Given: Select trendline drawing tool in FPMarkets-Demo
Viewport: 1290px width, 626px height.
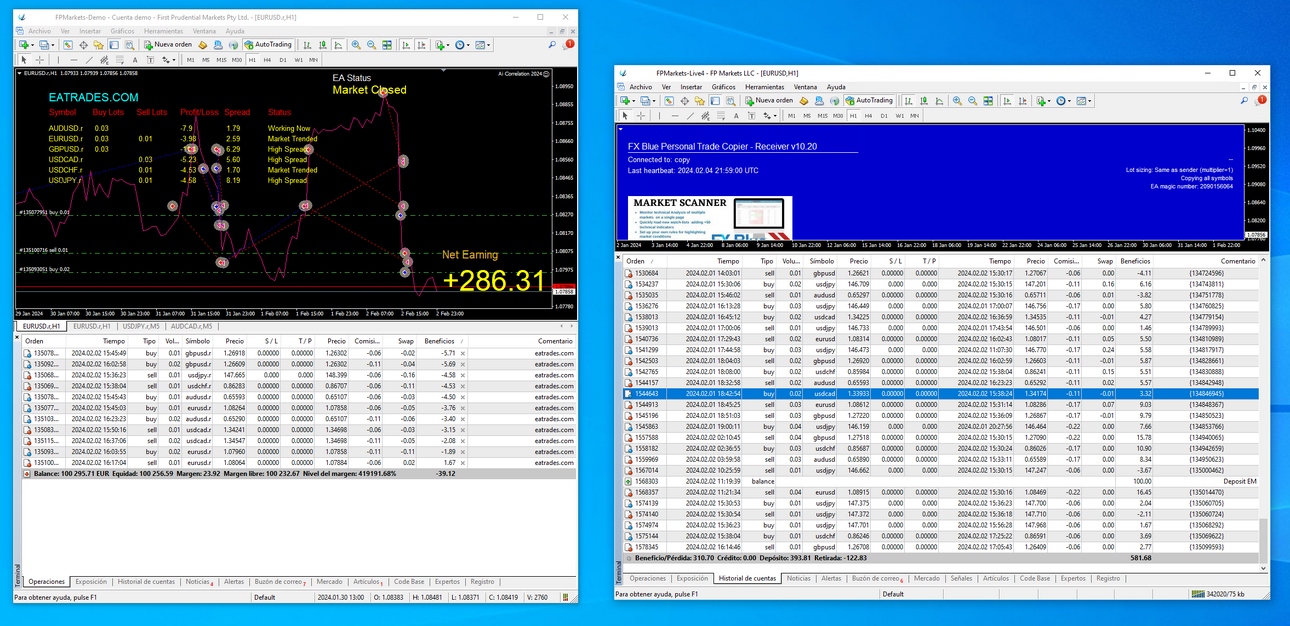Looking at the screenshot, I should coord(89,60).
